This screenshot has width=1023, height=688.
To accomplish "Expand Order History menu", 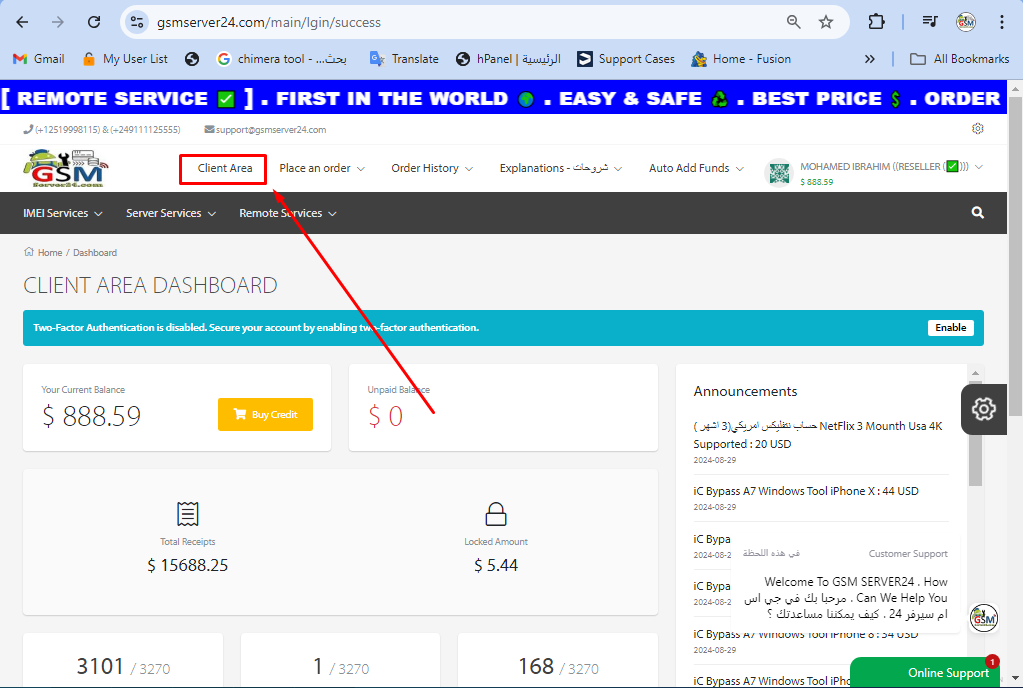I will coord(432,168).
